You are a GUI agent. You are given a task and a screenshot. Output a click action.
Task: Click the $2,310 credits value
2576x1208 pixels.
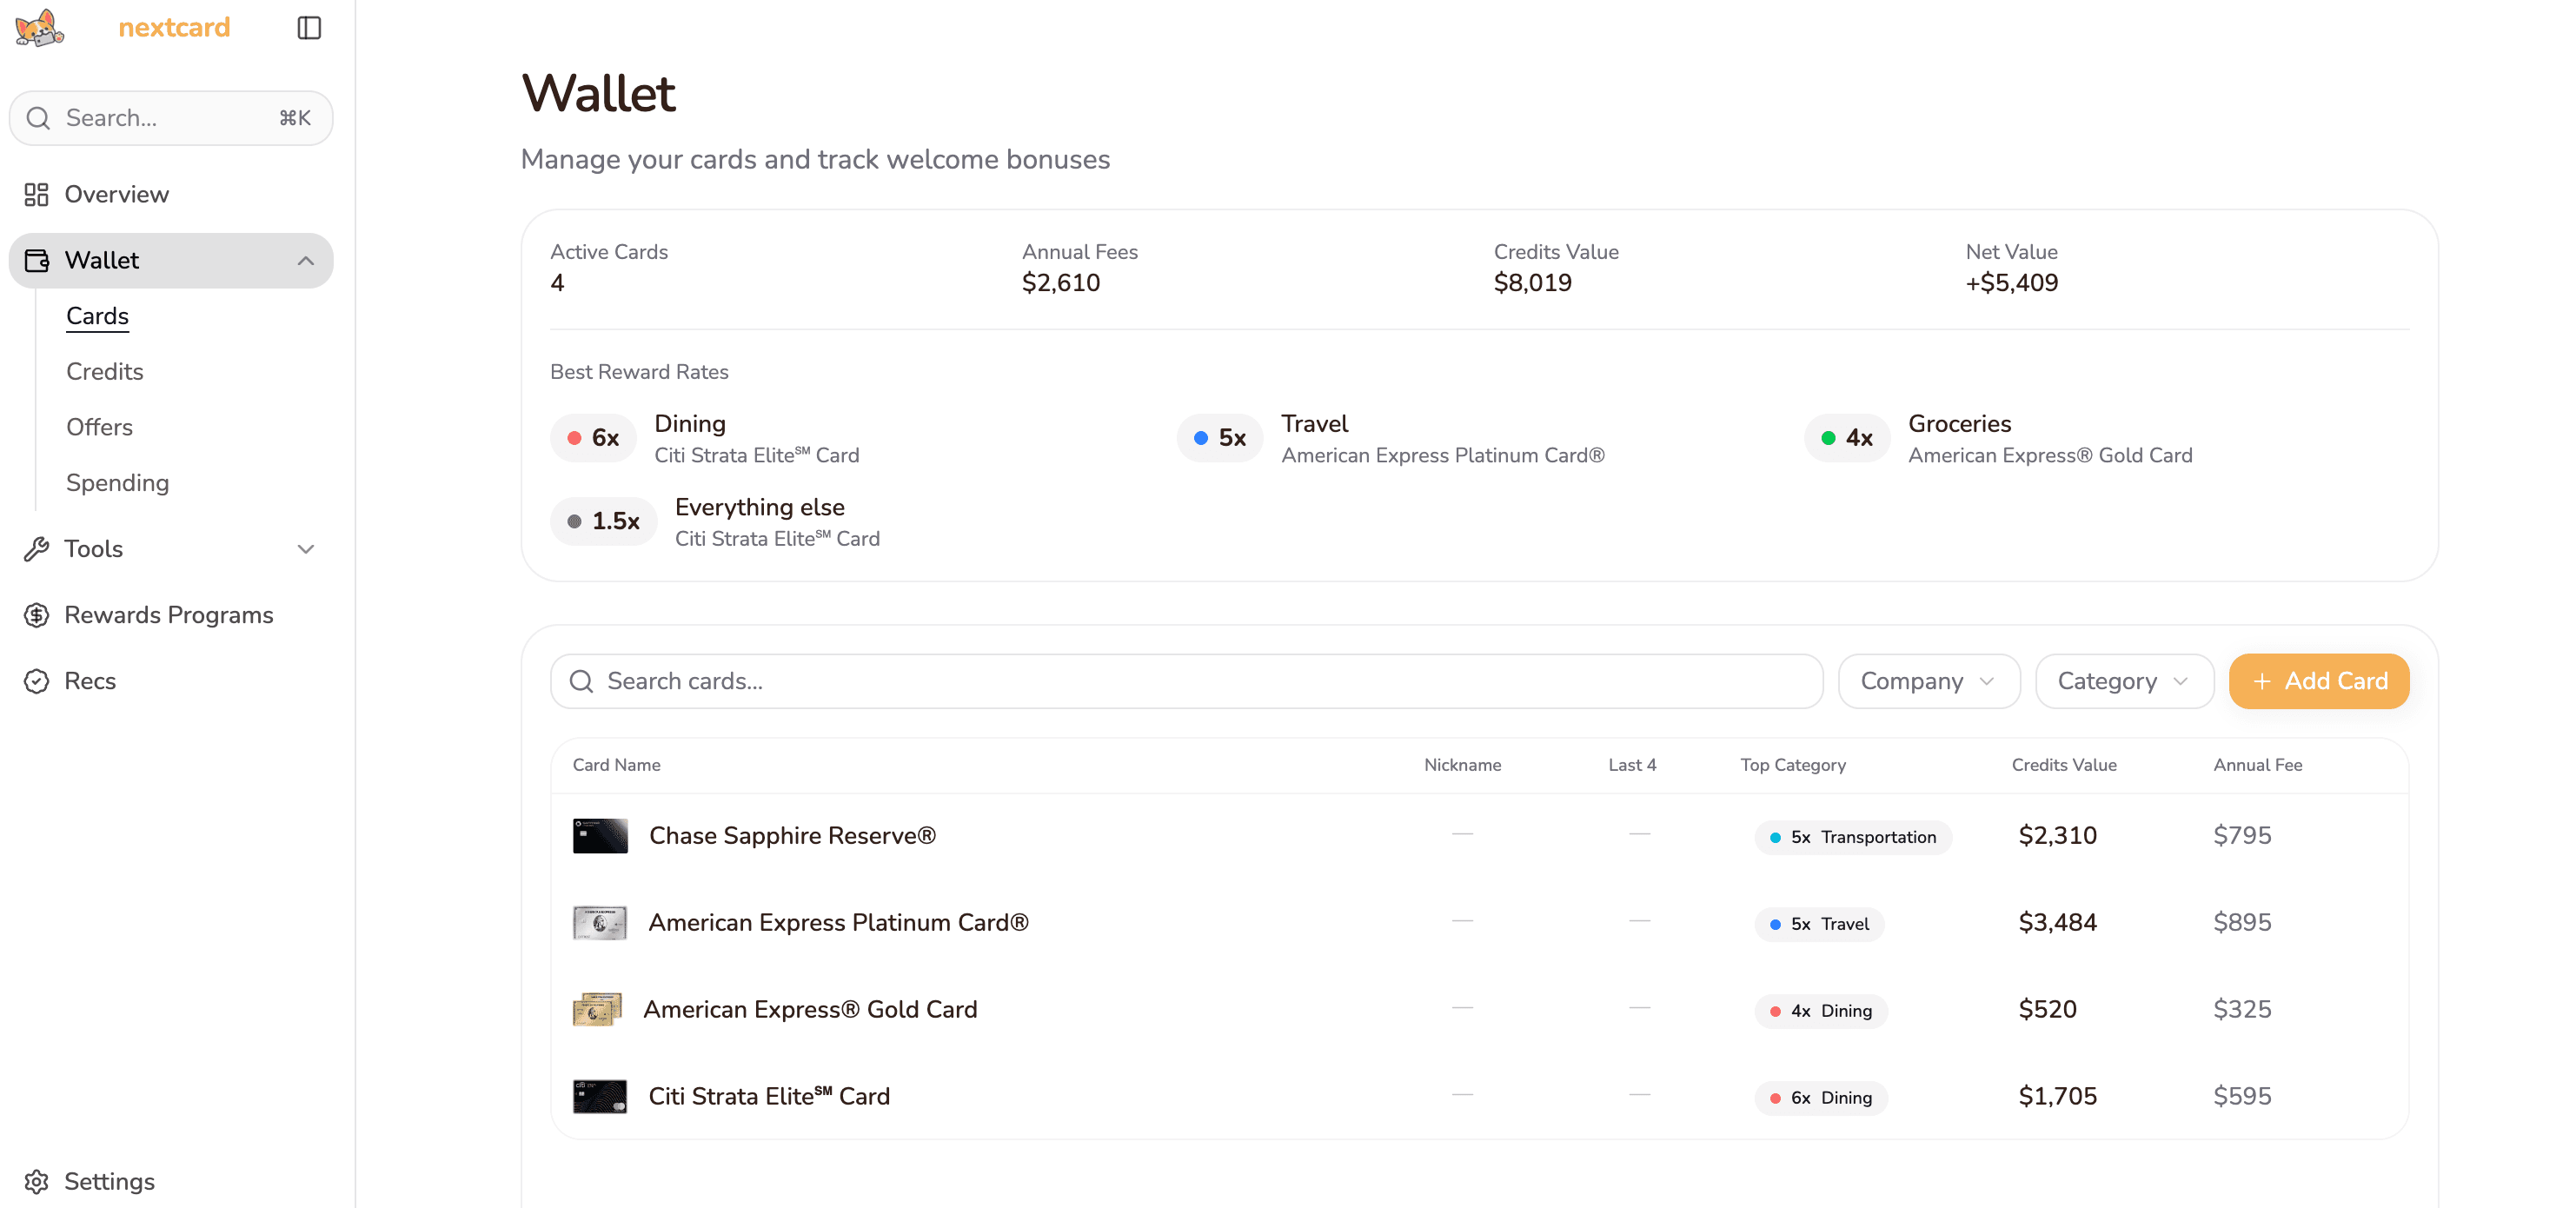pyautogui.click(x=2057, y=836)
